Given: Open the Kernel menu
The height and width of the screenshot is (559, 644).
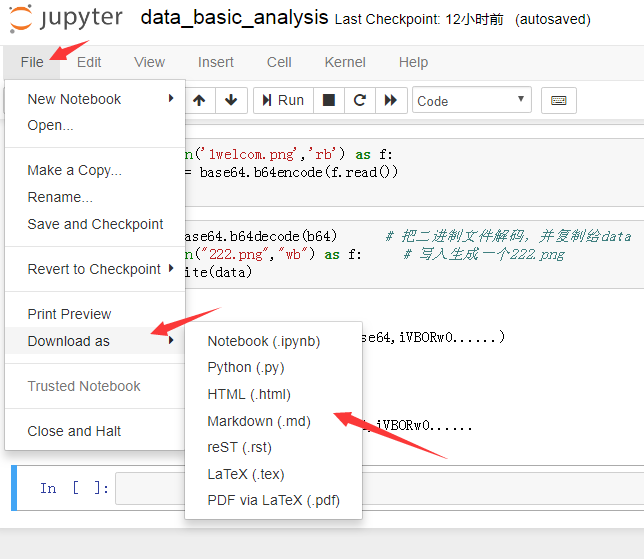Looking at the screenshot, I should (345, 62).
